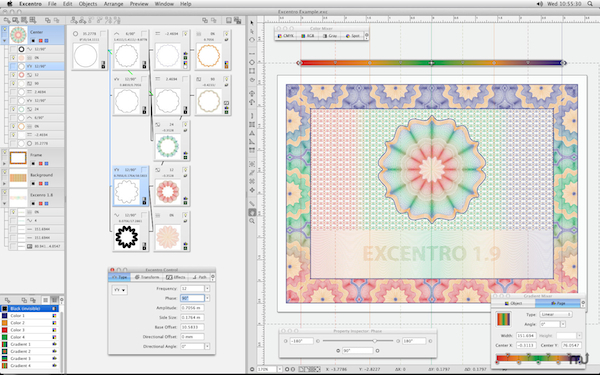Screen dimensions: 600x375
Task: Click the Gray mode in Color Mixer
Action: [330, 36]
